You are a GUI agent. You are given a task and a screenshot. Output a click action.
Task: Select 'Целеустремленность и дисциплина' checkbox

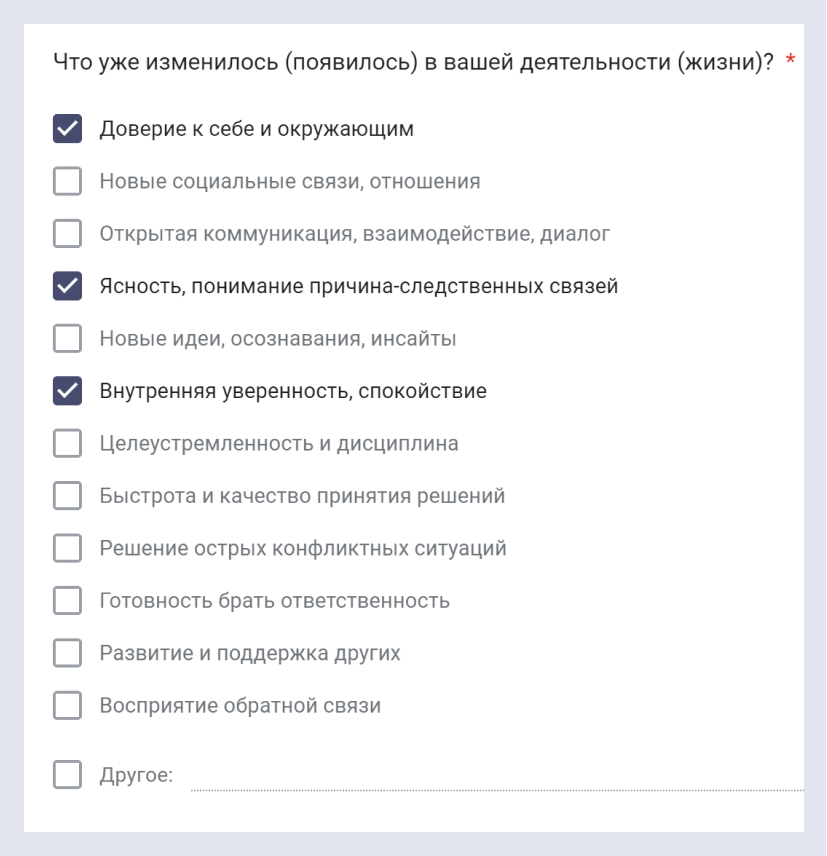(67, 444)
